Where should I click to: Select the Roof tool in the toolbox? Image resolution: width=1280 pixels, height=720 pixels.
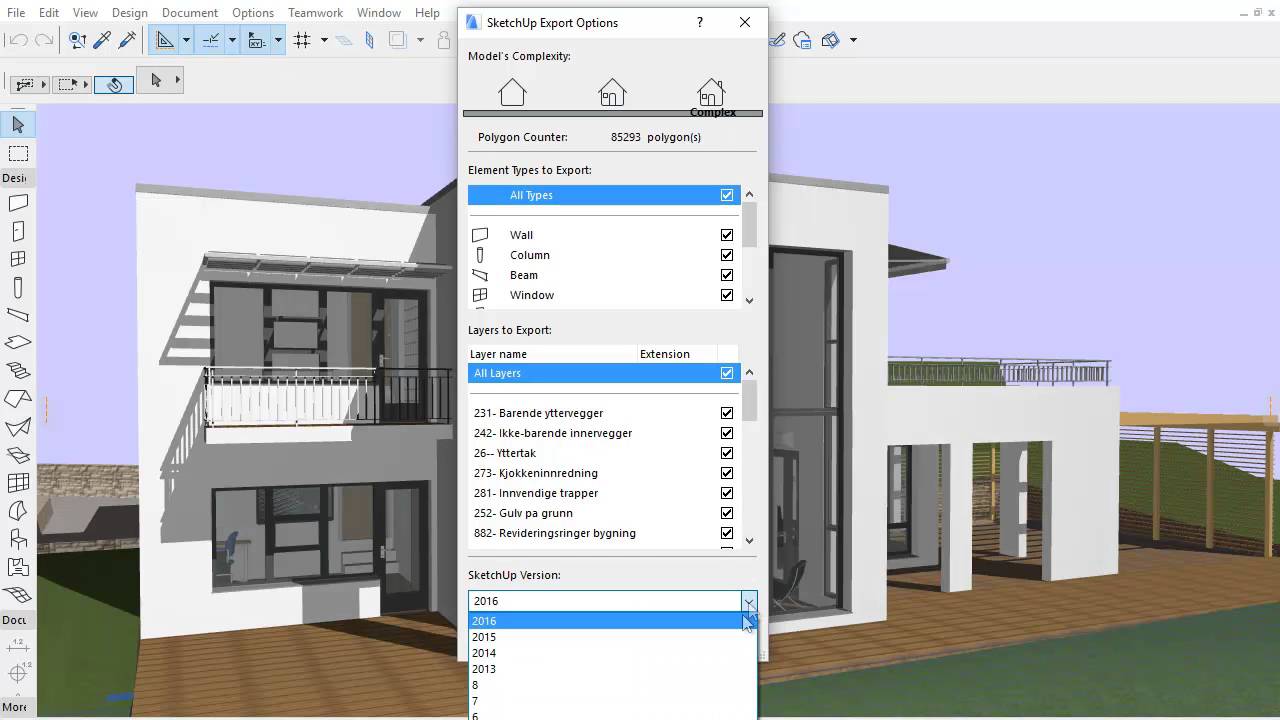tap(18, 399)
